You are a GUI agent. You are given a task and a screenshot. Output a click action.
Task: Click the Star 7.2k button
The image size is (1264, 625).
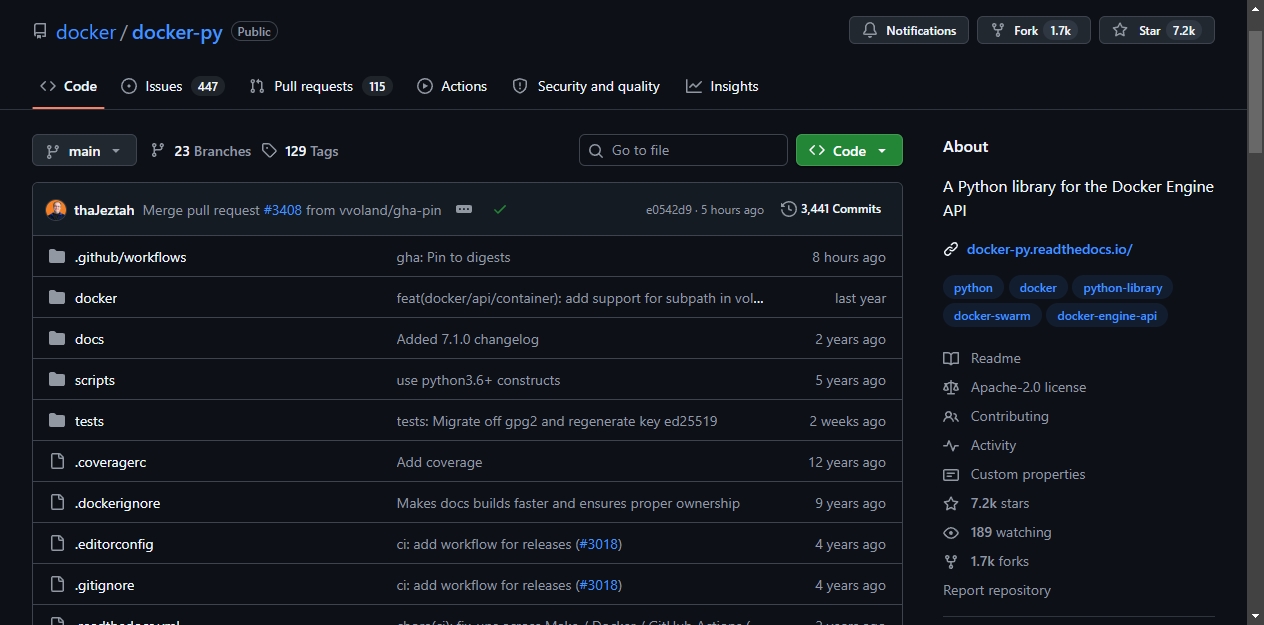(1157, 31)
